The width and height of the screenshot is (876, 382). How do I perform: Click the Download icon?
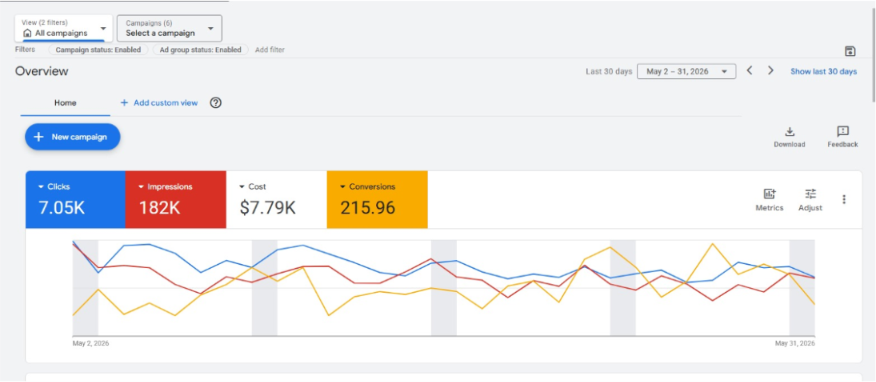pos(789,132)
